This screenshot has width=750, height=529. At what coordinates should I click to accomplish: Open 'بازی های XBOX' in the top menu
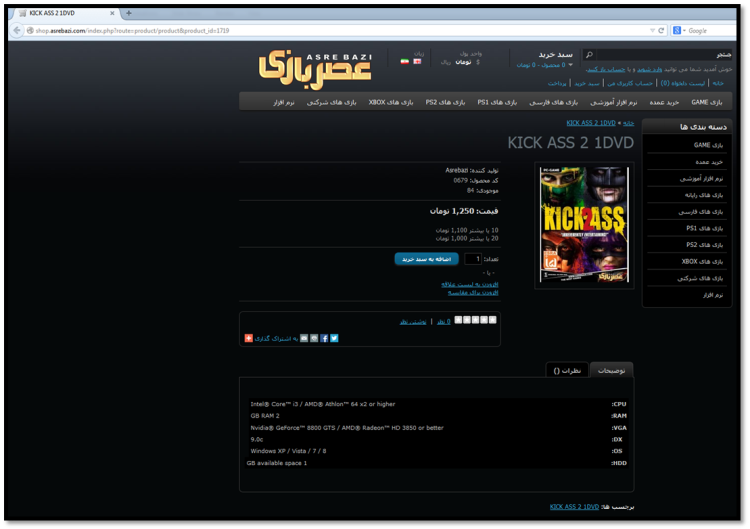pos(391,102)
